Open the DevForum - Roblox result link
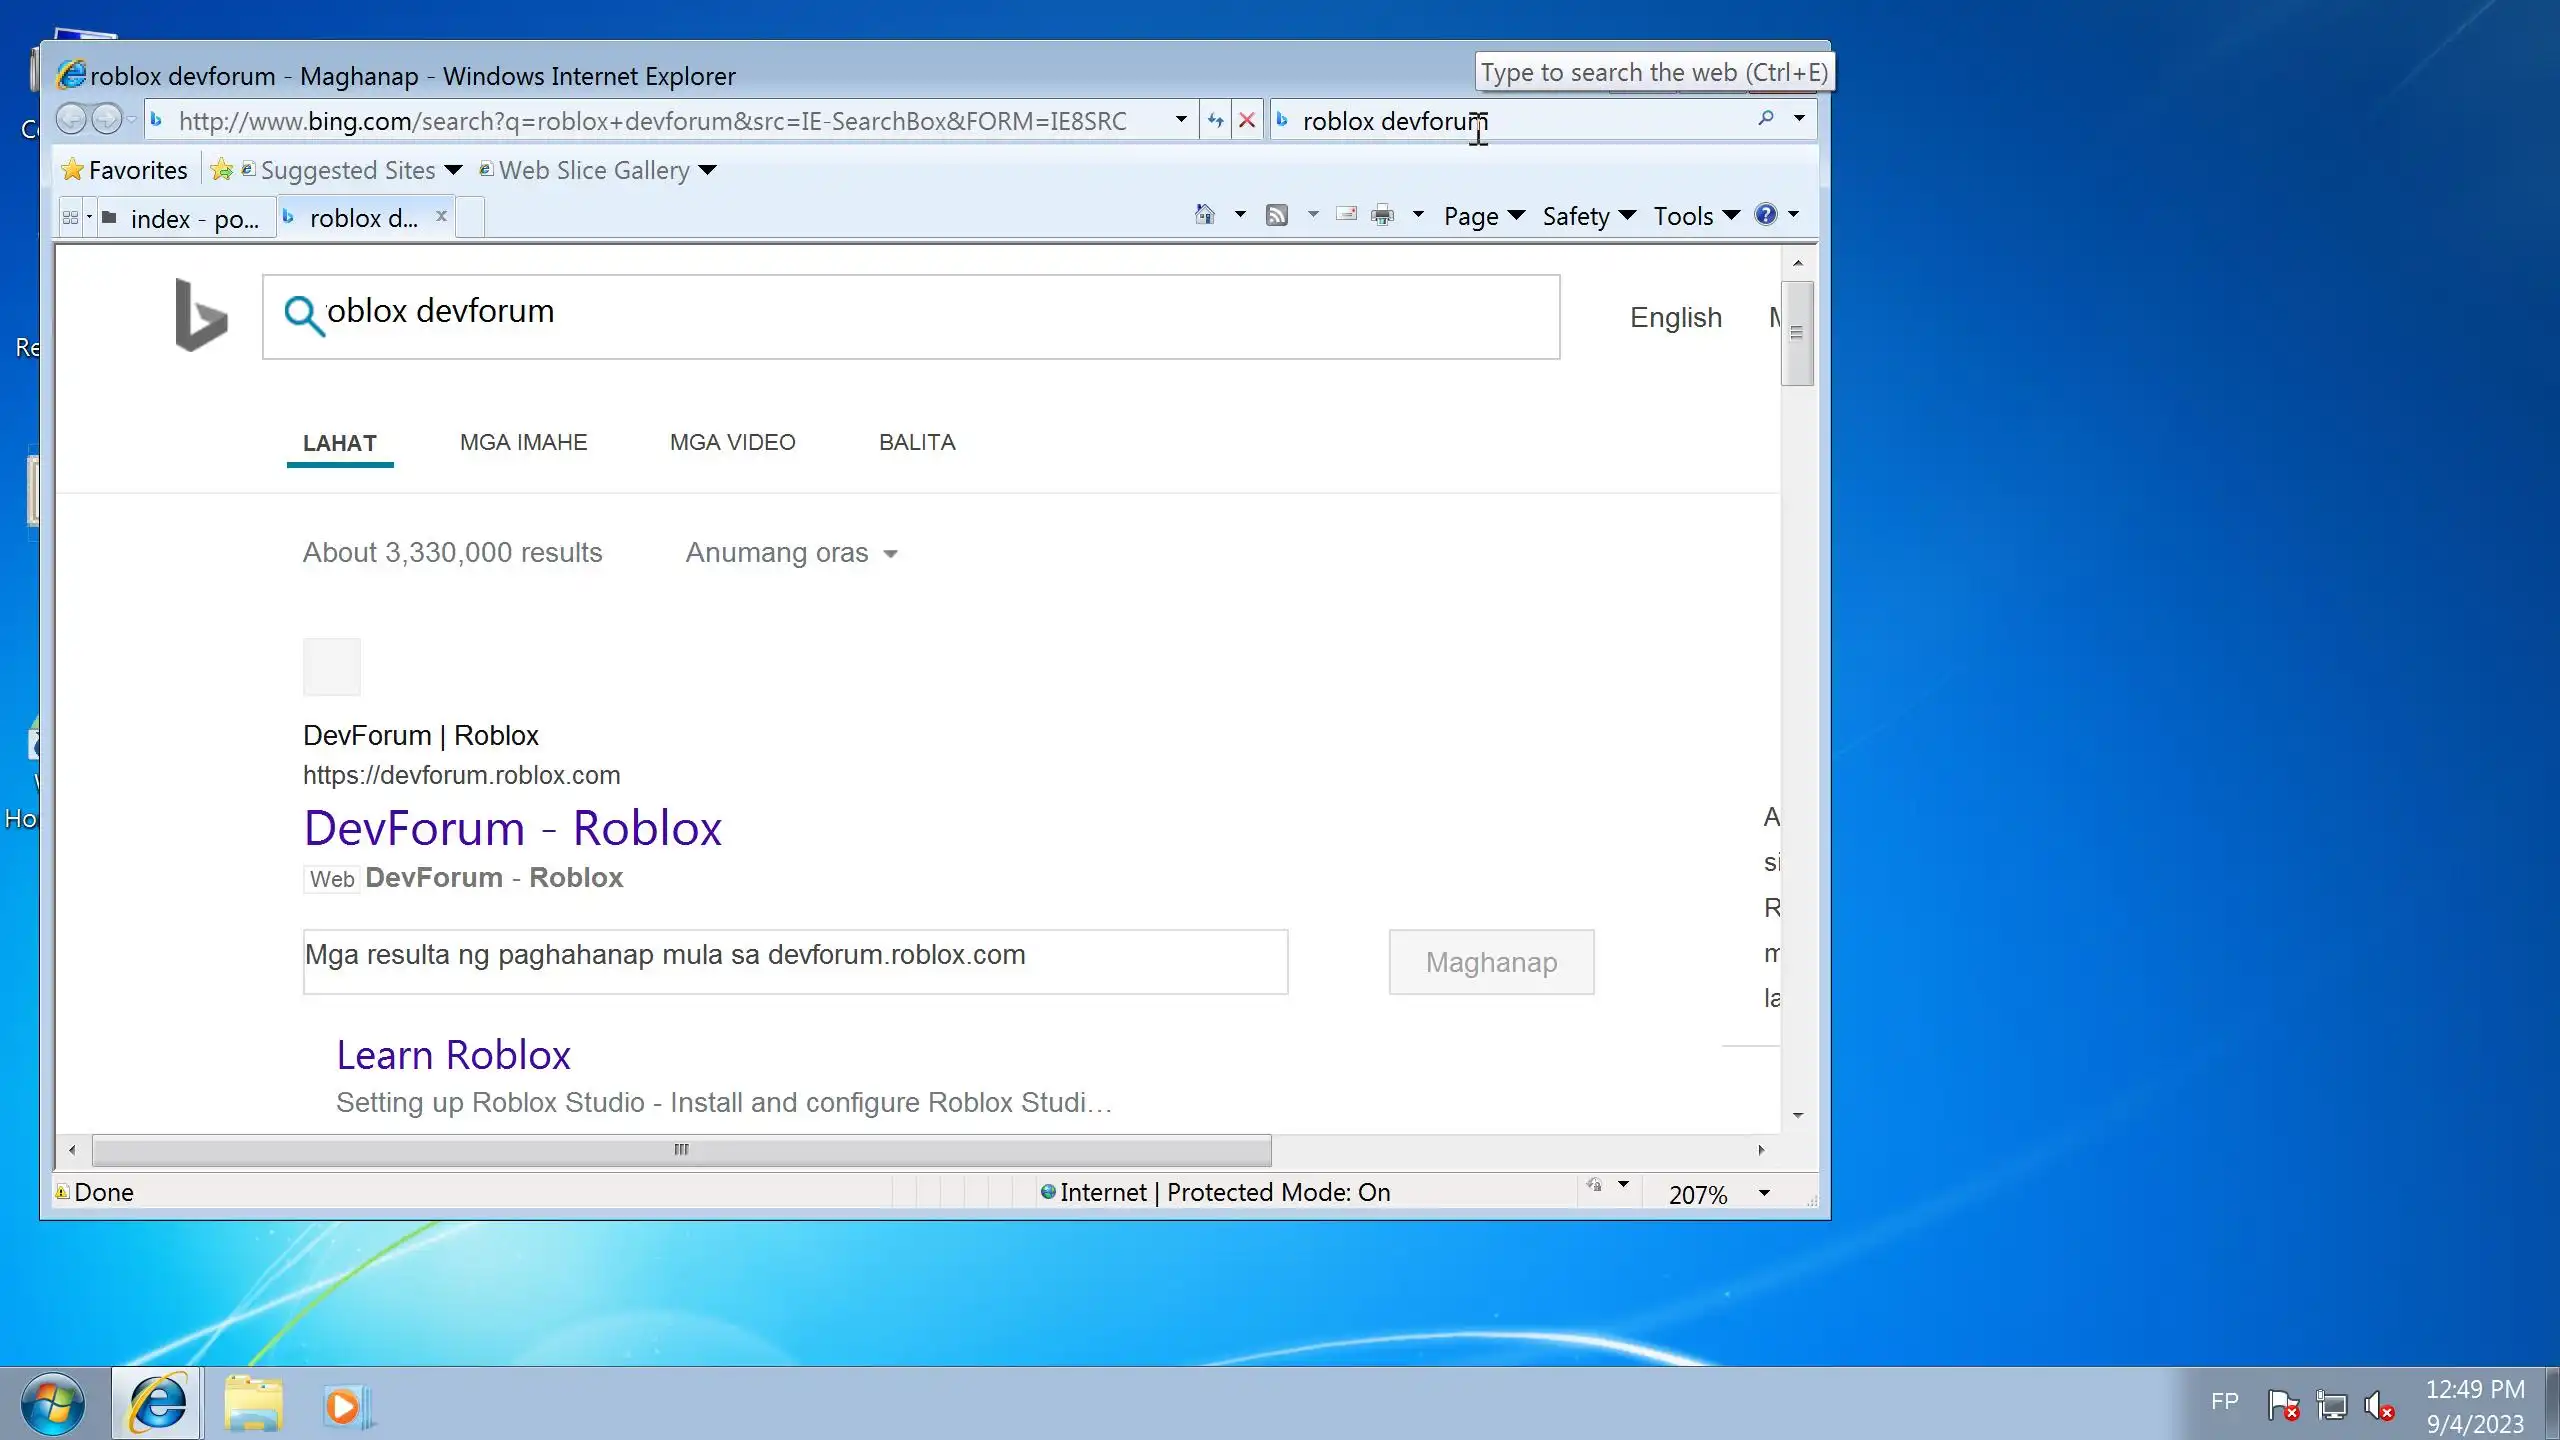 (x=512, y=828)
